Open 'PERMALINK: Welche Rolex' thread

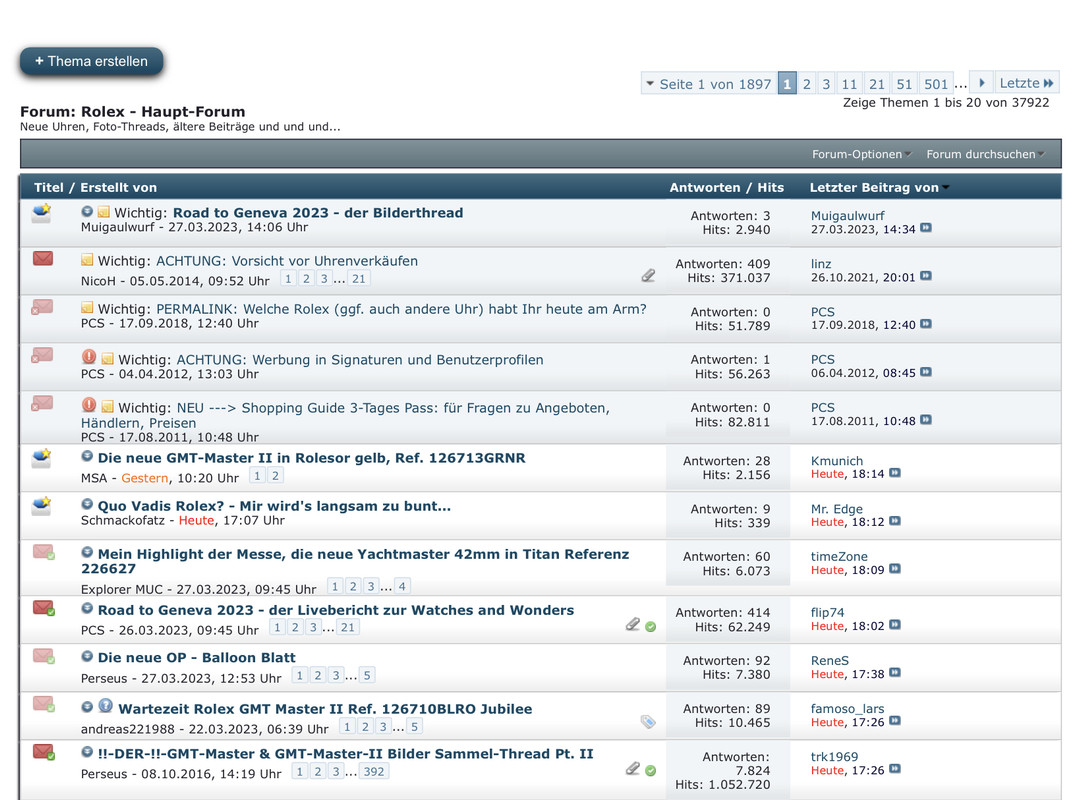401,309
